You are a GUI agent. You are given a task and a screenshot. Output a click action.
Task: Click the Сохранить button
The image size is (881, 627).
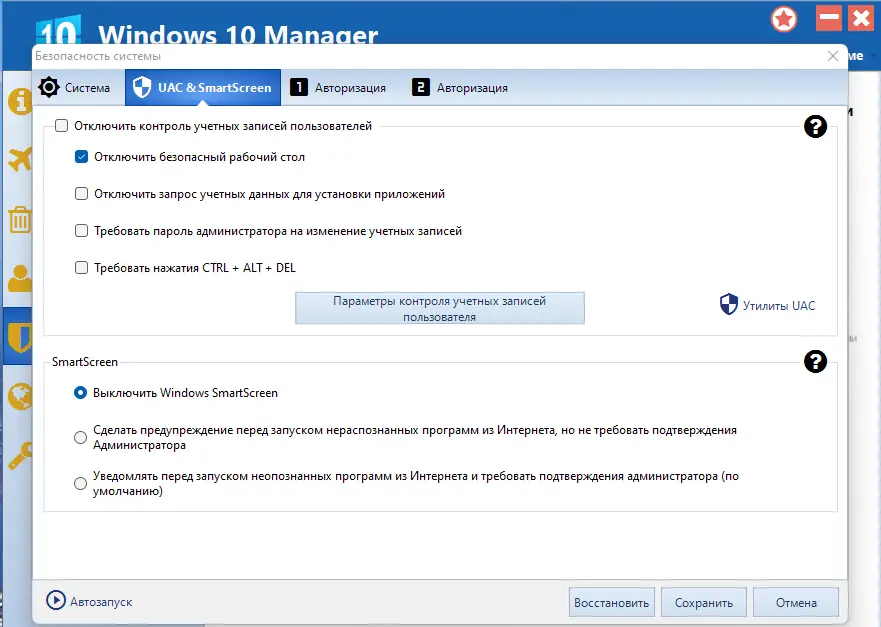[703, 602]
